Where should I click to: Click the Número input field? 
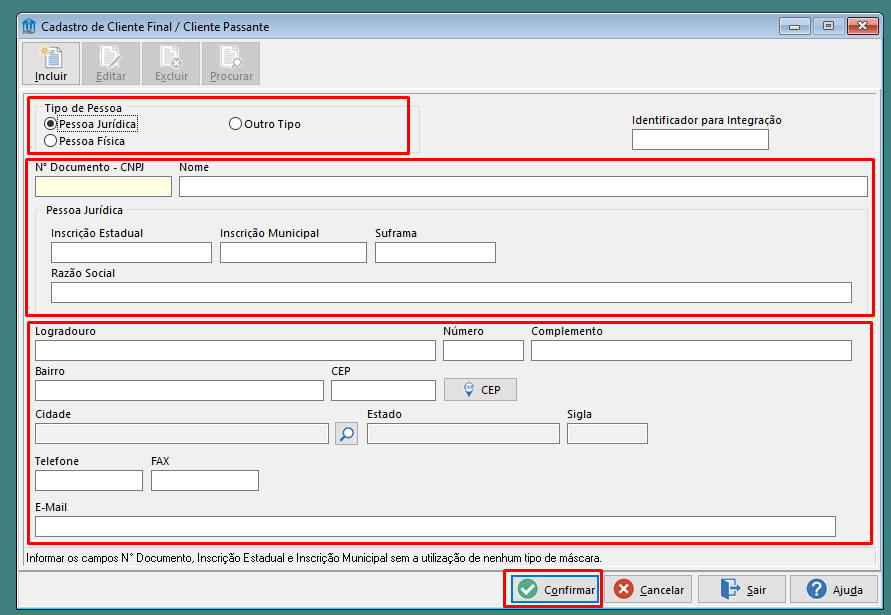tap(483, 350)
